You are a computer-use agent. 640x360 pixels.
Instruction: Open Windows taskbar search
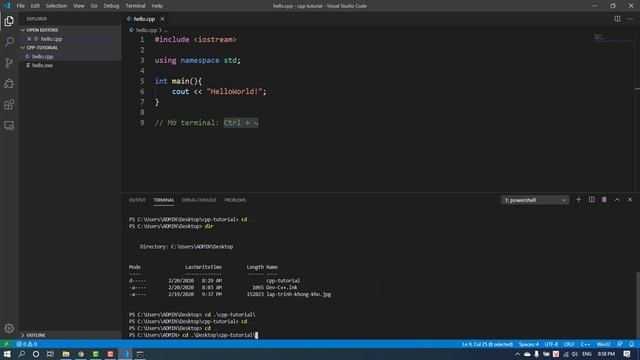pos(21,354)
